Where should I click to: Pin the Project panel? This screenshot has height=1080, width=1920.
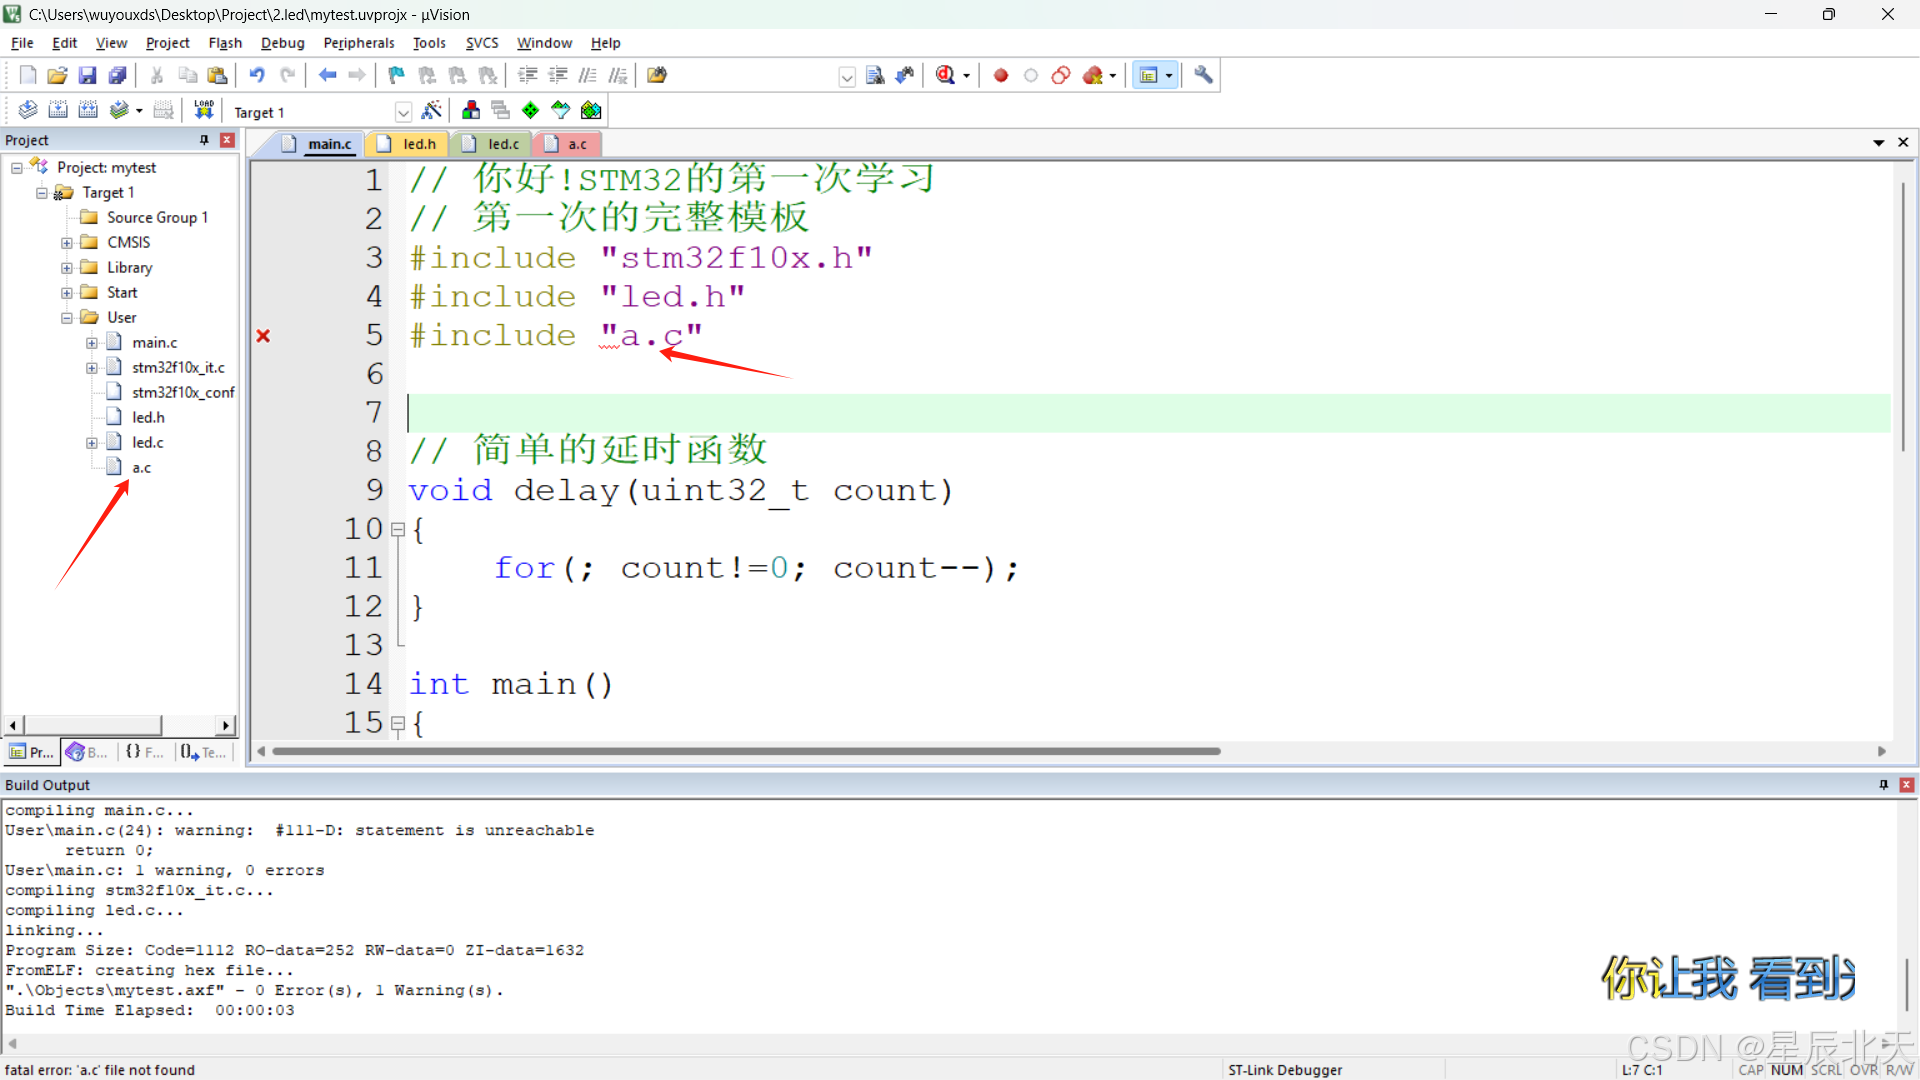click(204, 140)
